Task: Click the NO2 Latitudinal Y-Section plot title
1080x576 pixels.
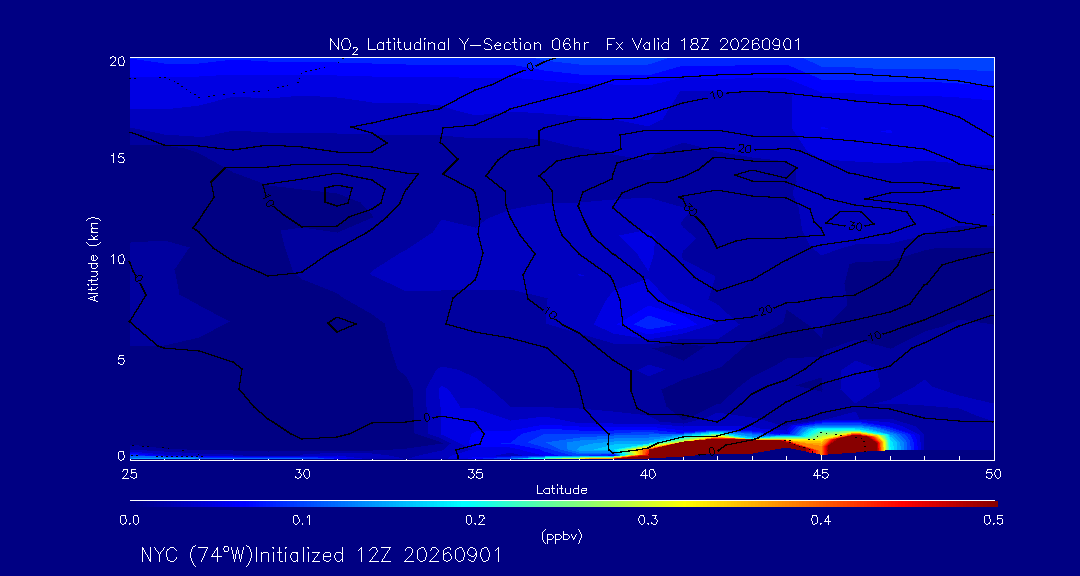Action: [564, 45]
